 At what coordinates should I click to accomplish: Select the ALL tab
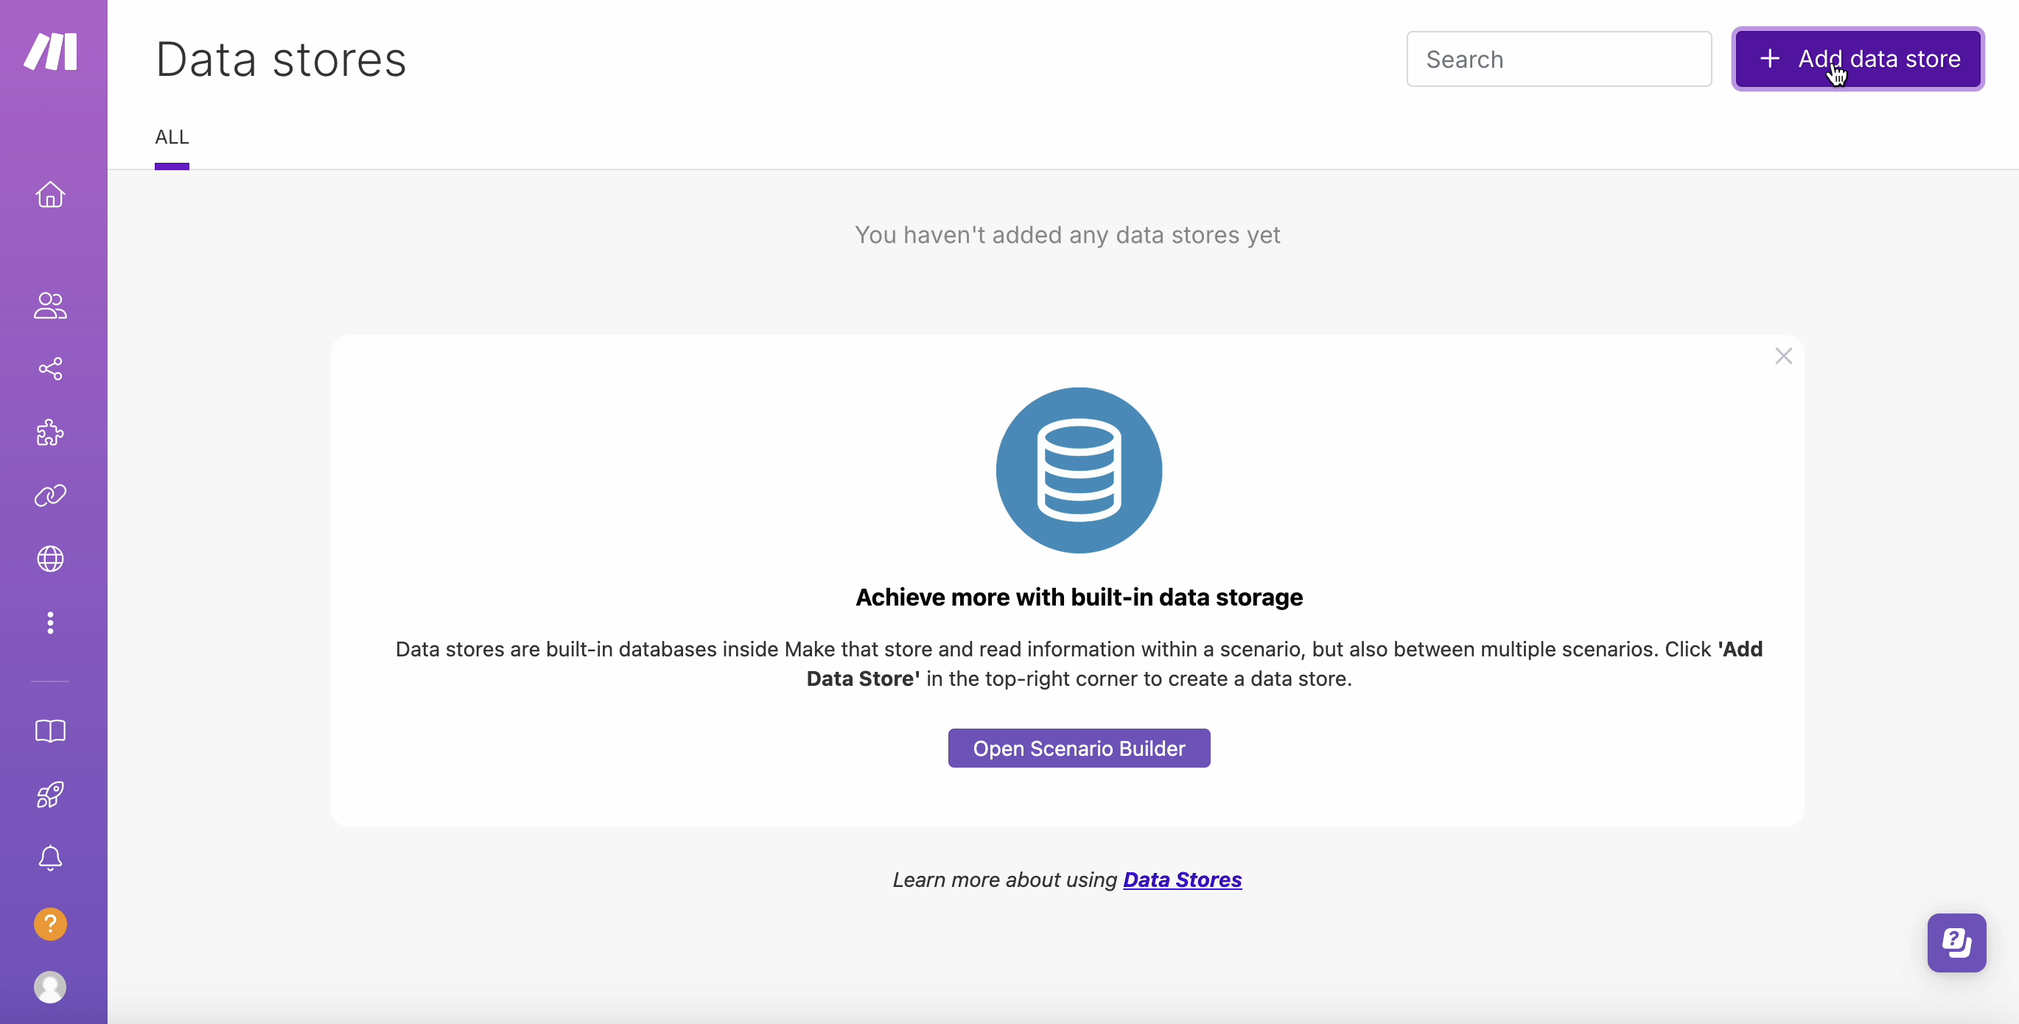172,137
